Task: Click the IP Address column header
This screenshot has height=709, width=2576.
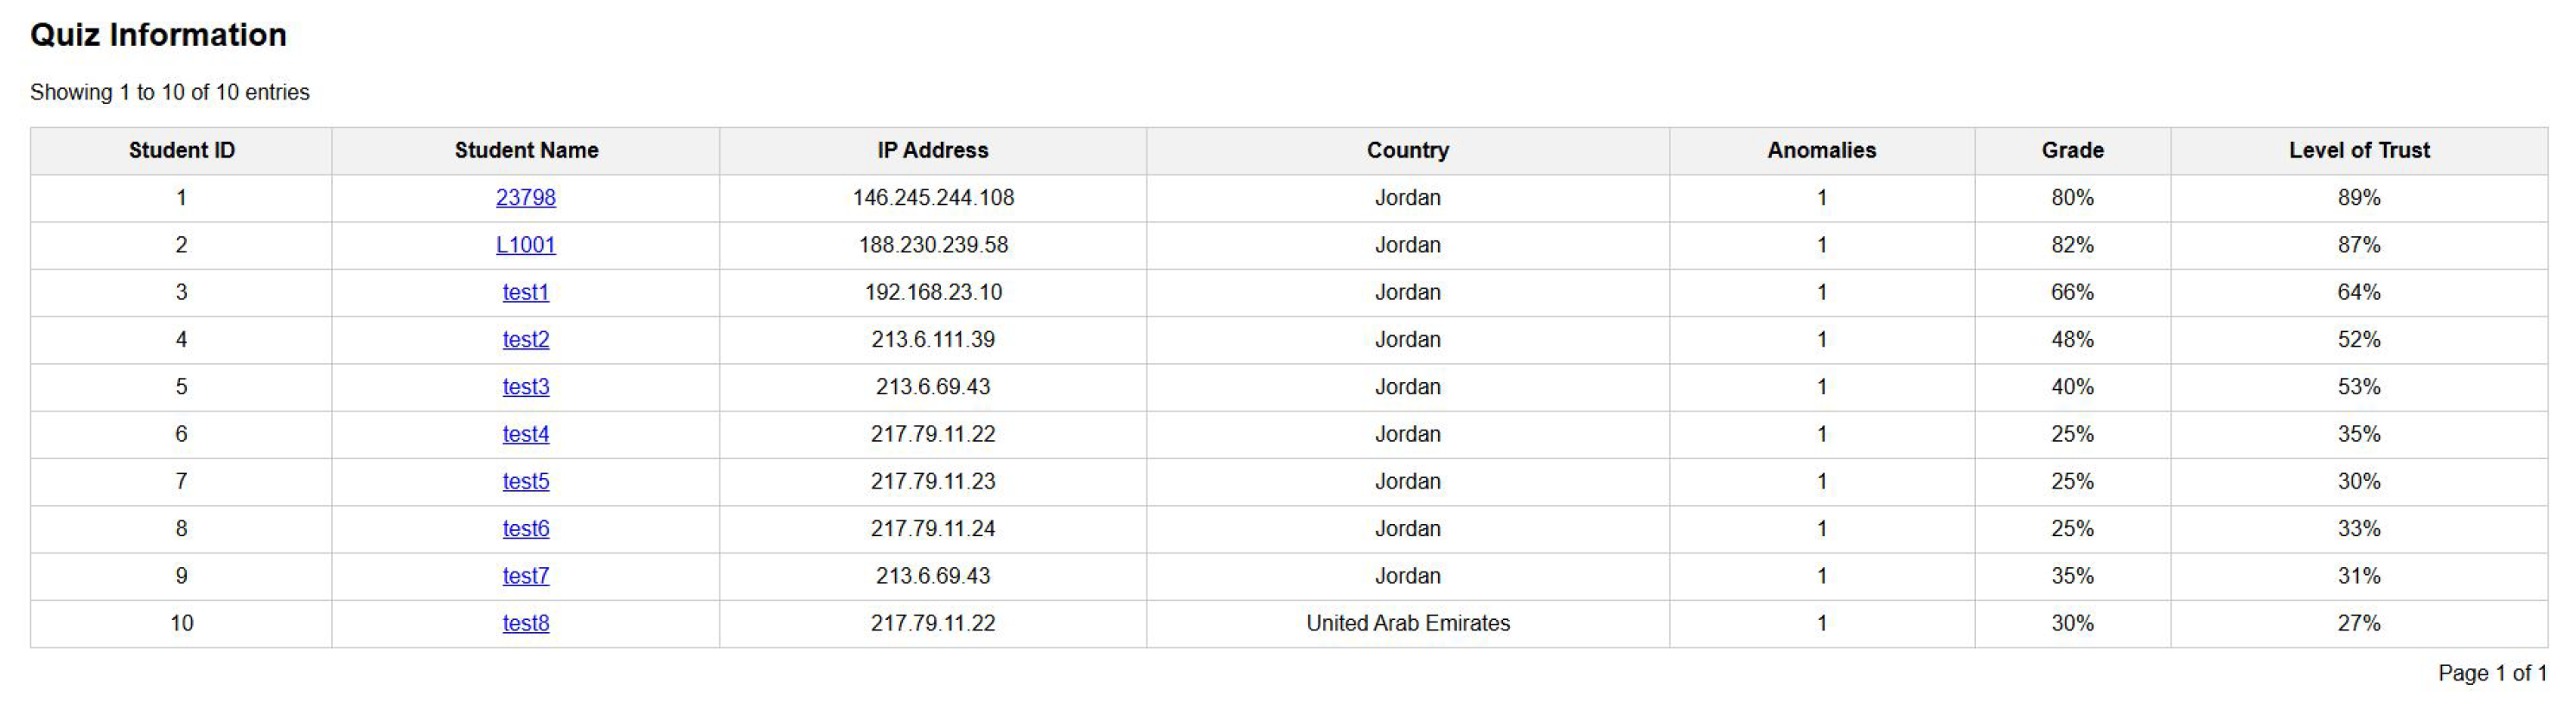Action: pos(932,150)
